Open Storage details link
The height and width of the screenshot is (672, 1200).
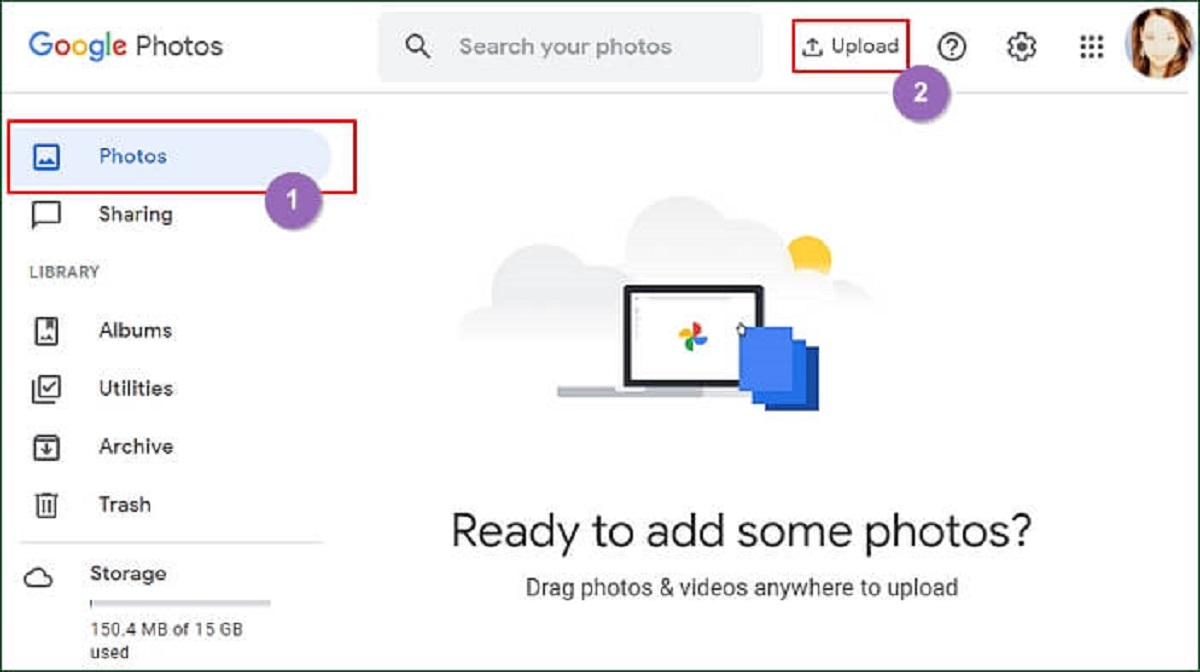point(128,573)
